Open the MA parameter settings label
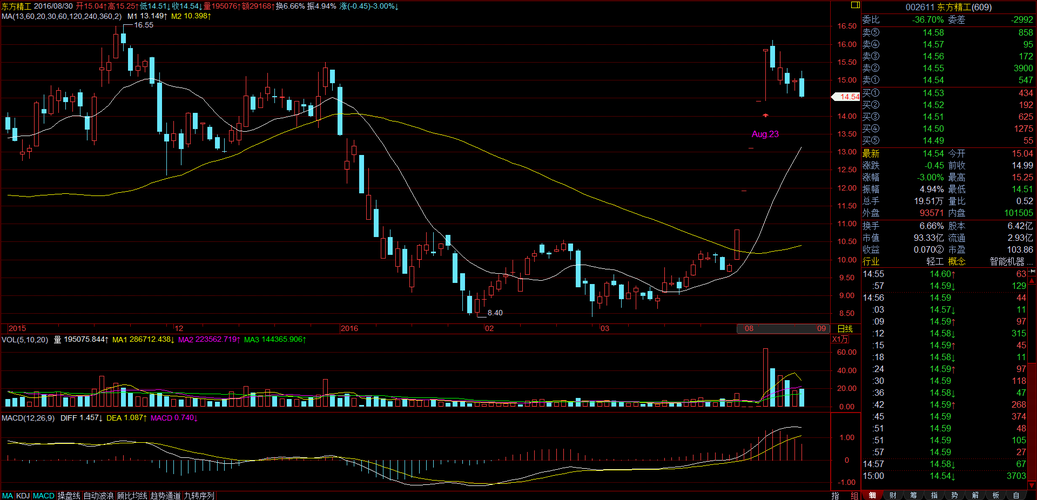Image resolution: width=1037 pixels, height=500 pixels. tap(60, 16)
